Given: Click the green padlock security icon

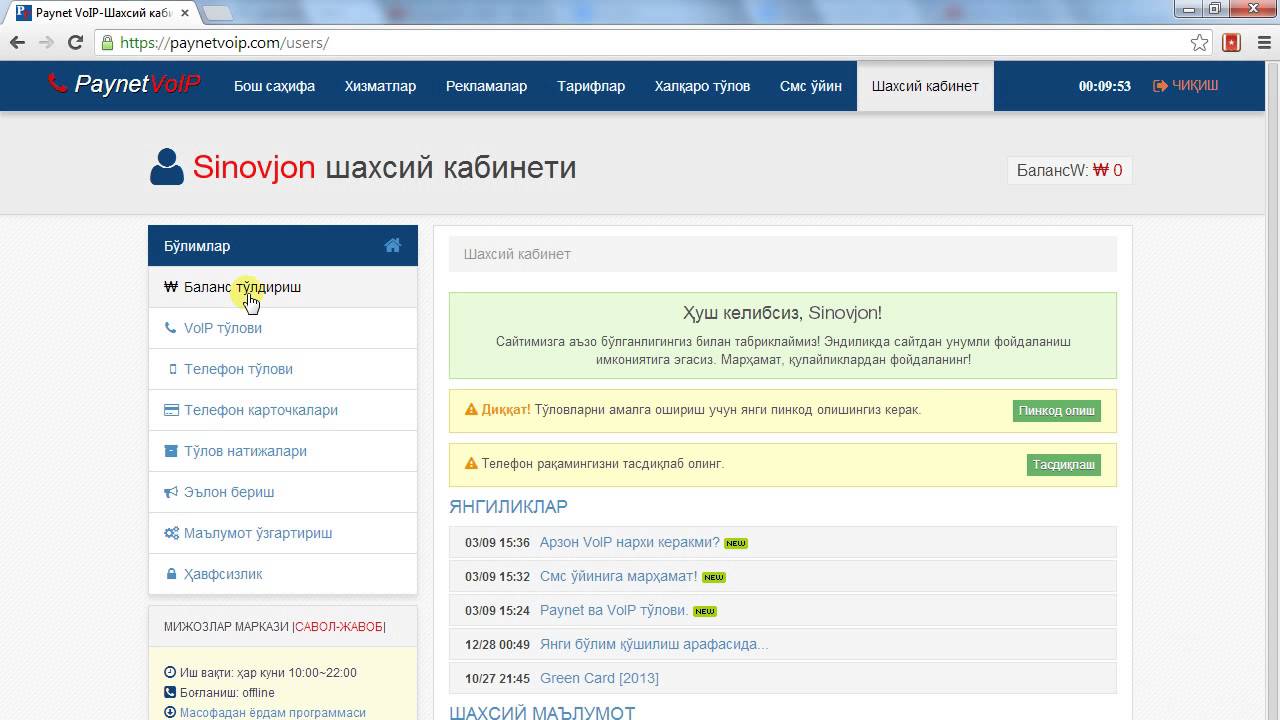Looking at the screenshot, I should coord(107,43).
